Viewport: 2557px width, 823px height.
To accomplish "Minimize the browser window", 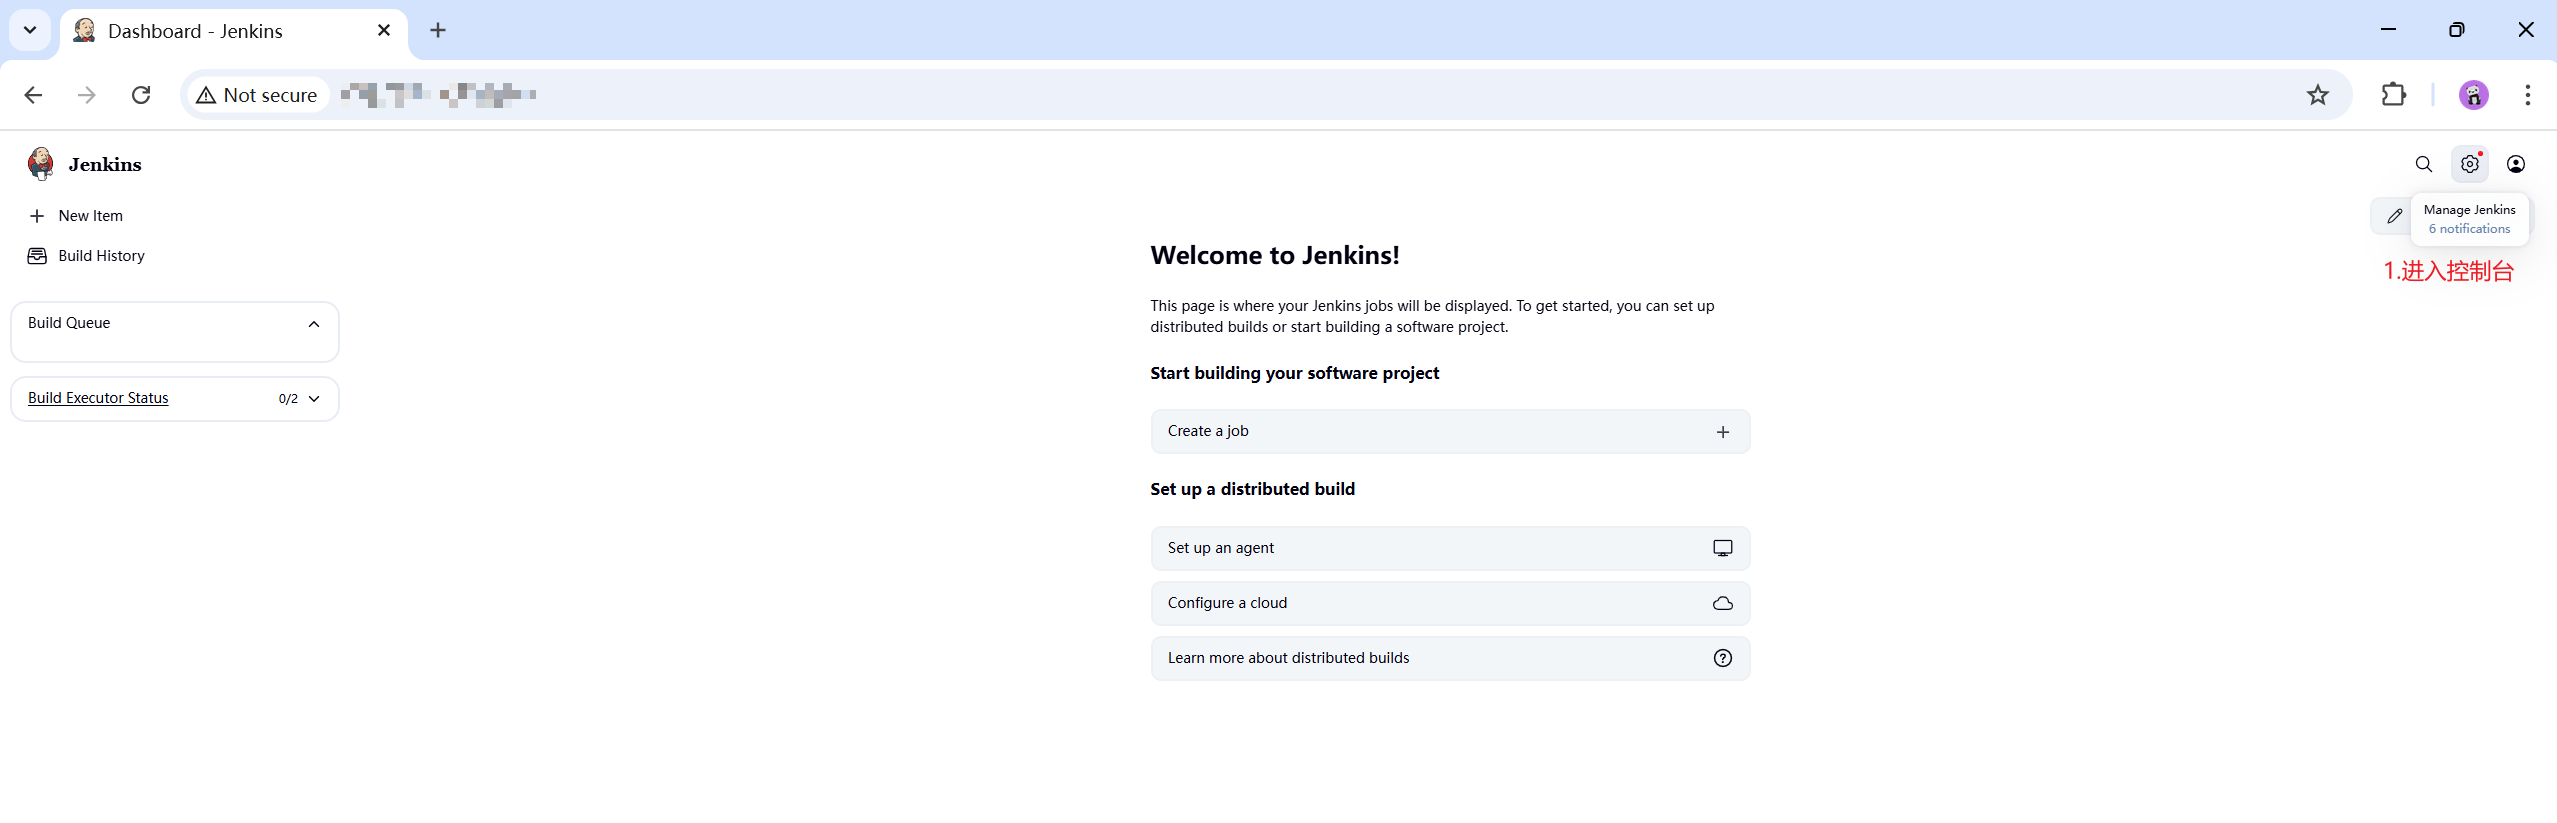I will coord(2388,30).
